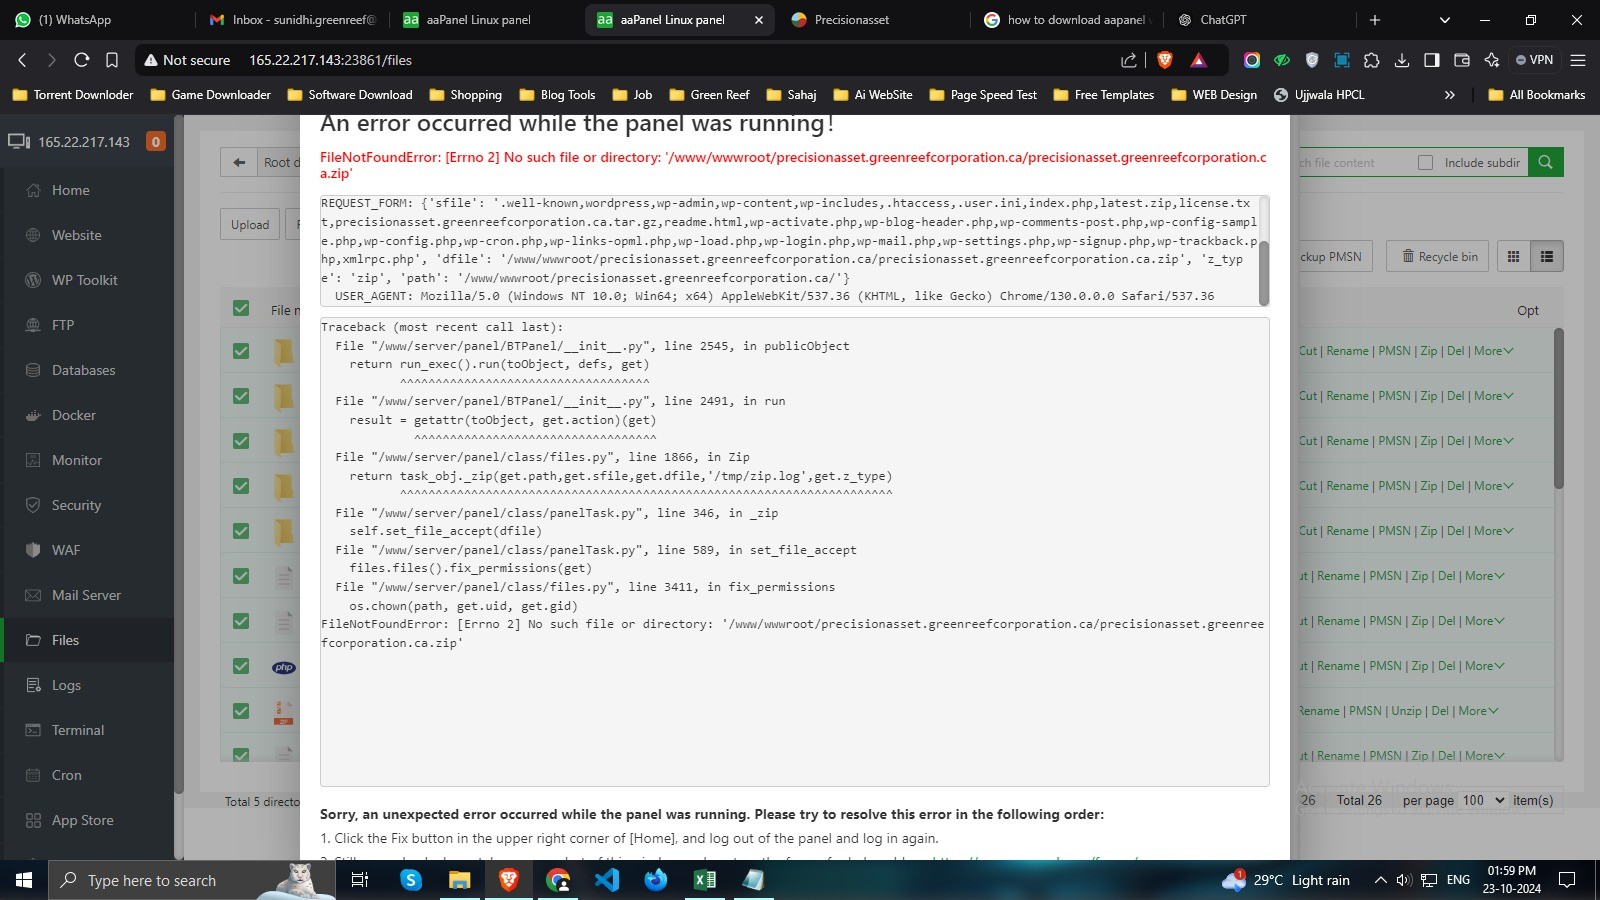Click the share page icon in address bar

[1129, 60]
